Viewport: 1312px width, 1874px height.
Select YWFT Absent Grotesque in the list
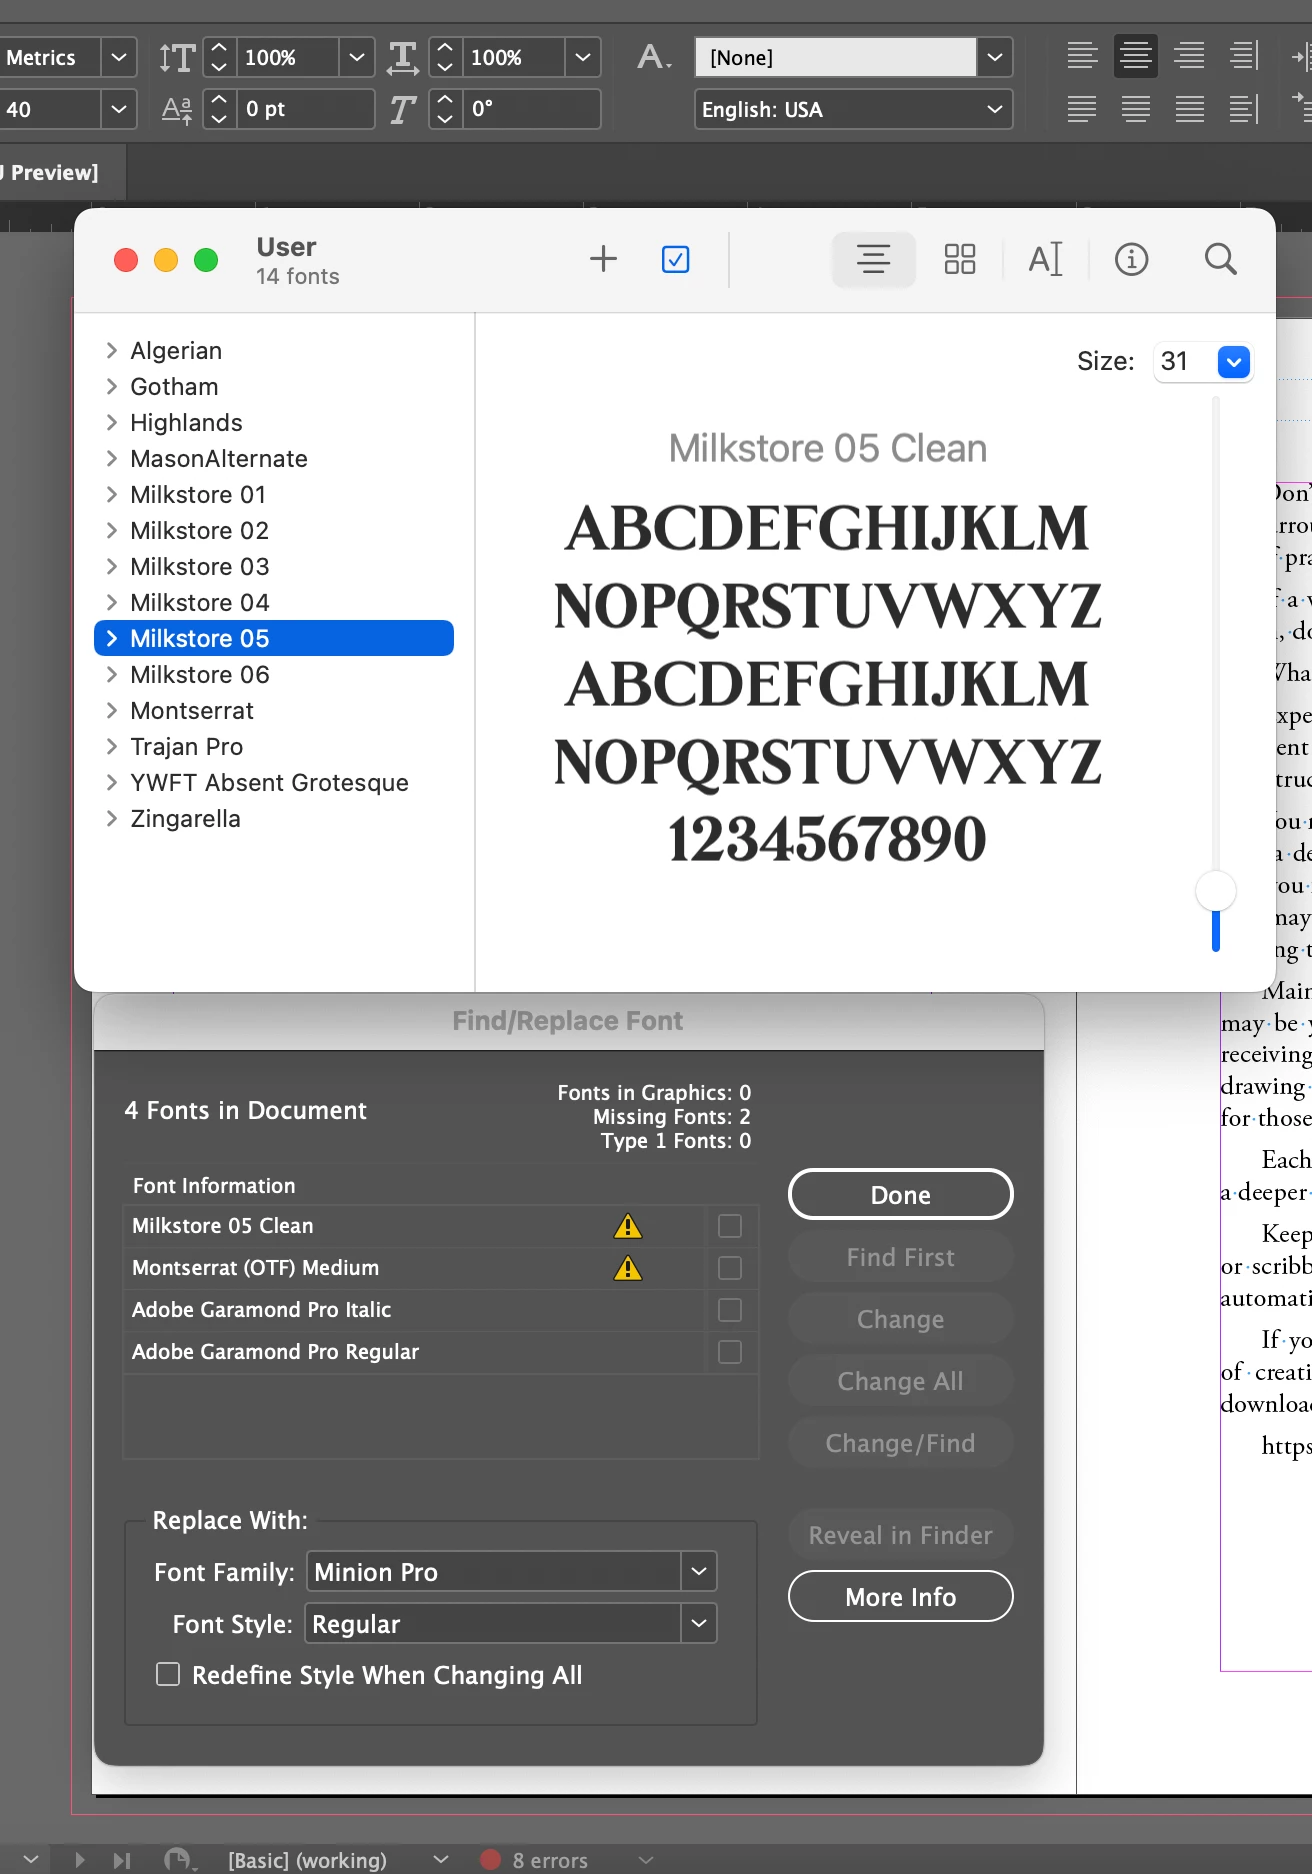[269, 782]
